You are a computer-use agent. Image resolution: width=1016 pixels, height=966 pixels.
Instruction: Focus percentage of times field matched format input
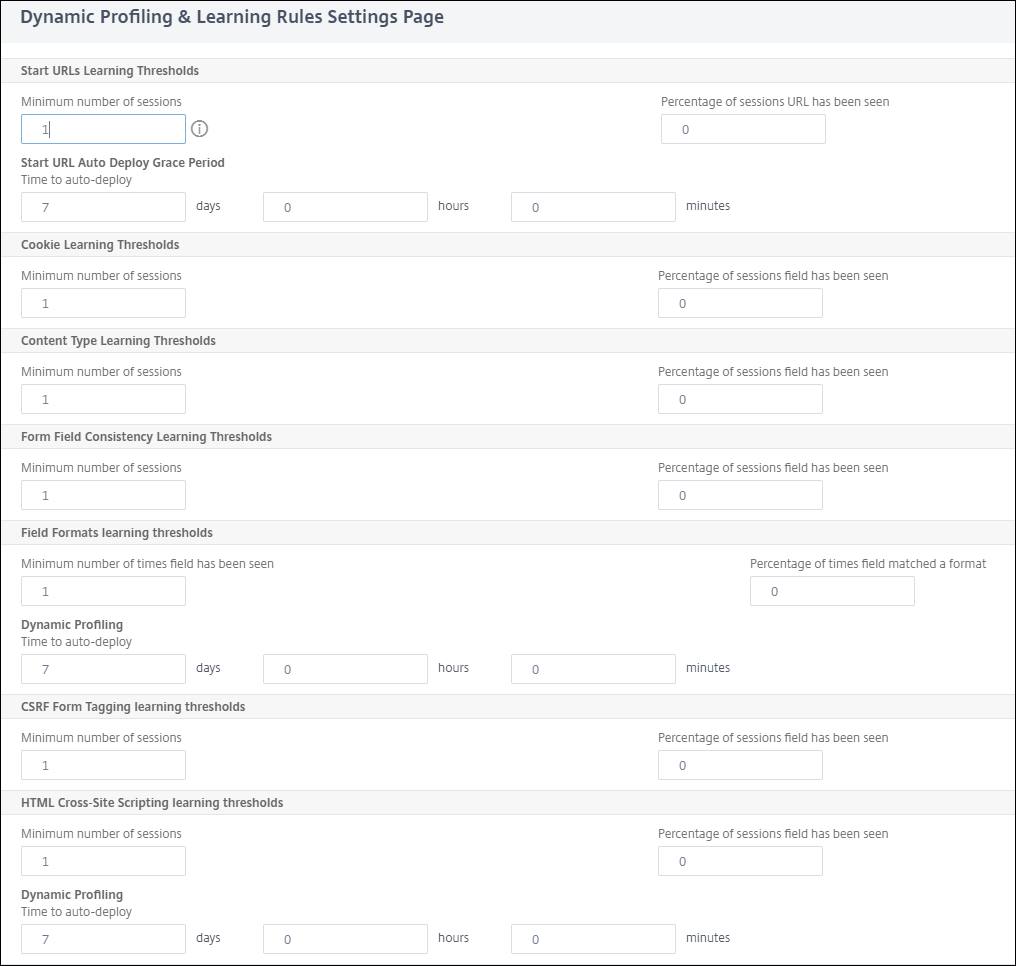click(x=832, y=591)
